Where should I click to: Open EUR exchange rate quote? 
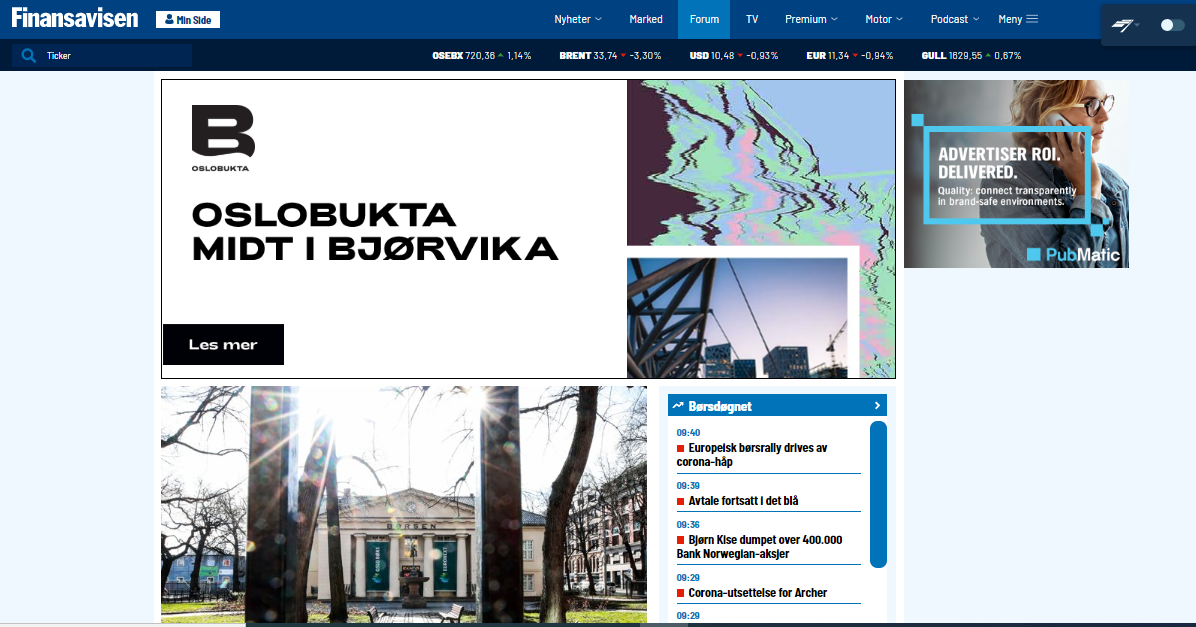[x=849, y=56]
